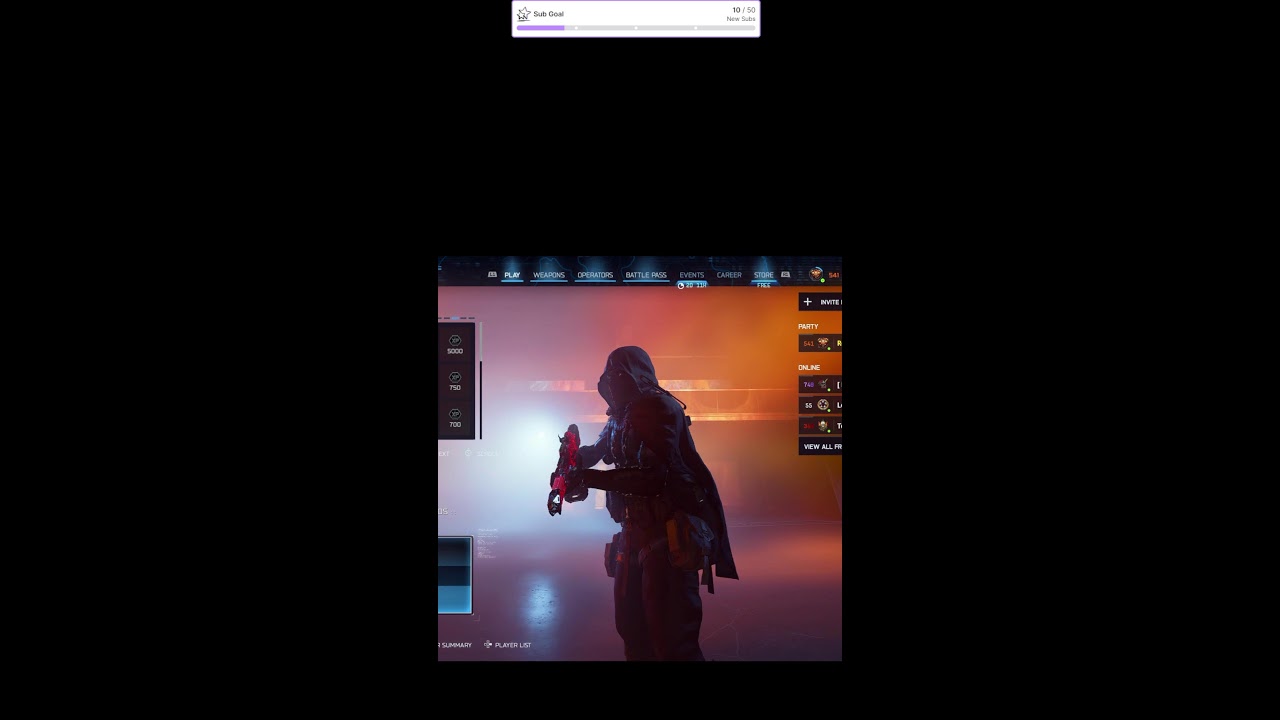This screenshot has height=720, width=1280.
Task: Click the ONLINE heading text
Action: coord(809,368)
